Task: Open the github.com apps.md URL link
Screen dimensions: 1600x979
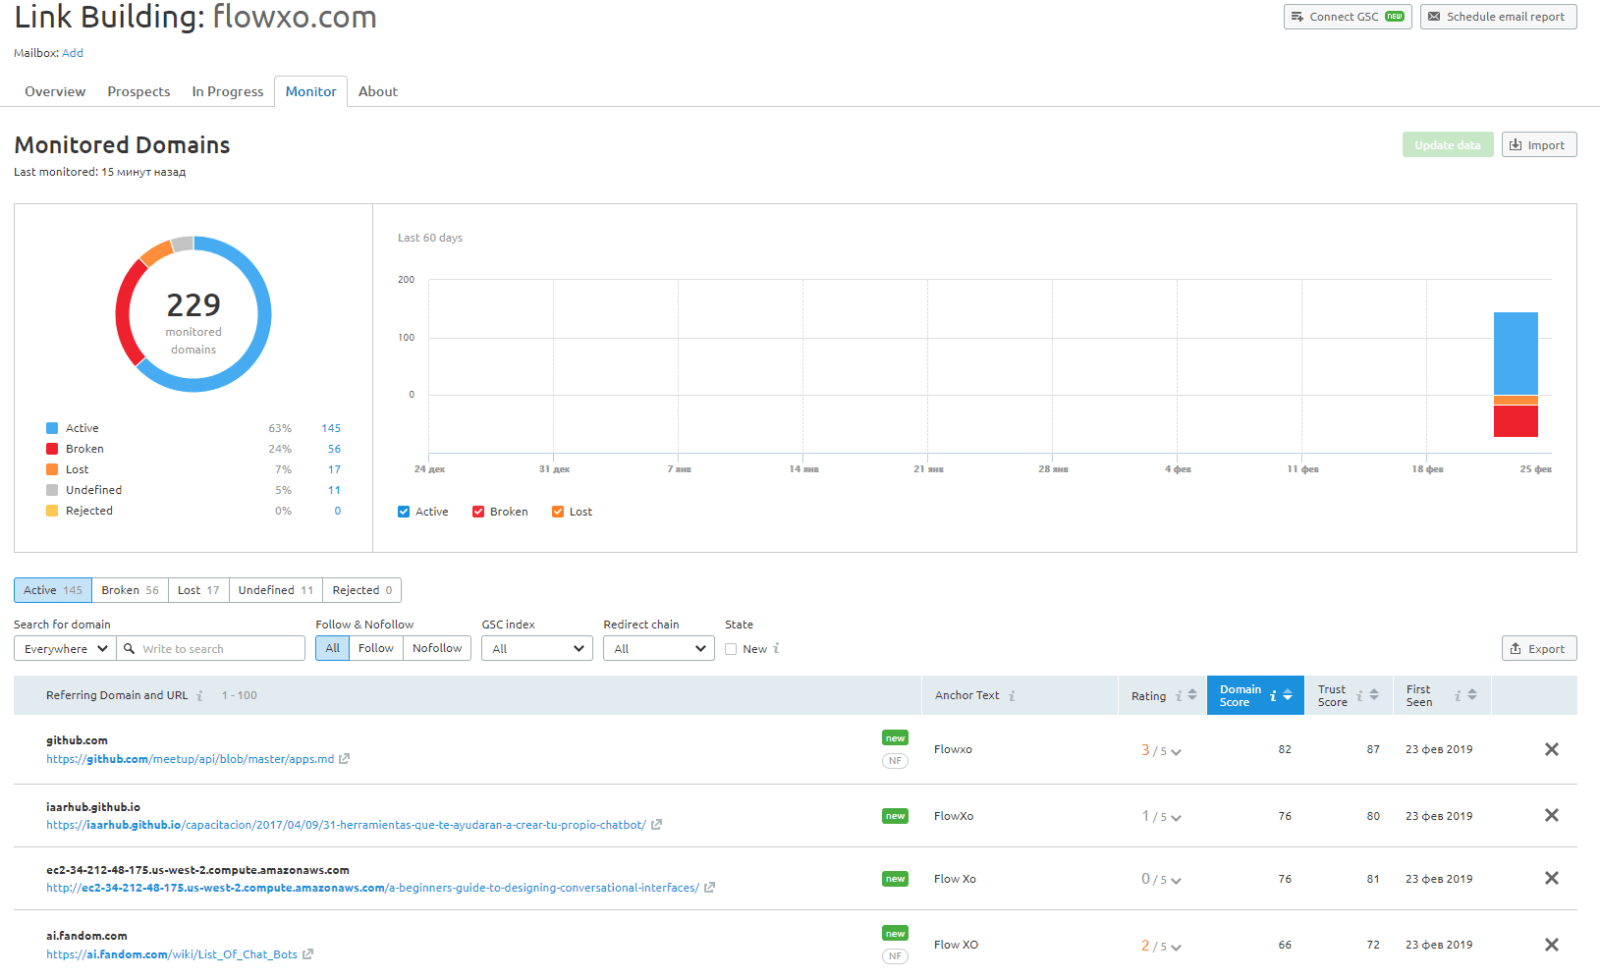Action: coord(190,759)
